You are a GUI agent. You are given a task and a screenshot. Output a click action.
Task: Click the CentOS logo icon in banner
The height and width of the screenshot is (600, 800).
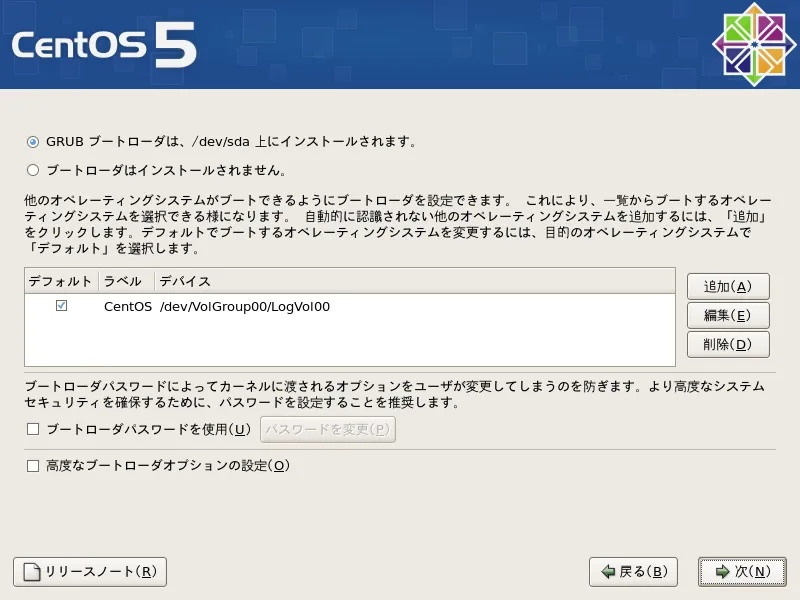(x=754, y=44)
